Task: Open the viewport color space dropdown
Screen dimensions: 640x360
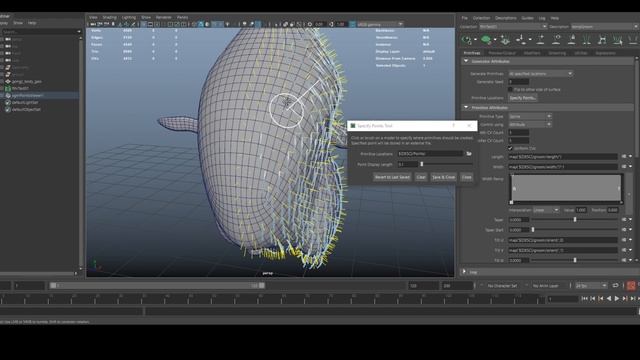Action: coord(380,24)
